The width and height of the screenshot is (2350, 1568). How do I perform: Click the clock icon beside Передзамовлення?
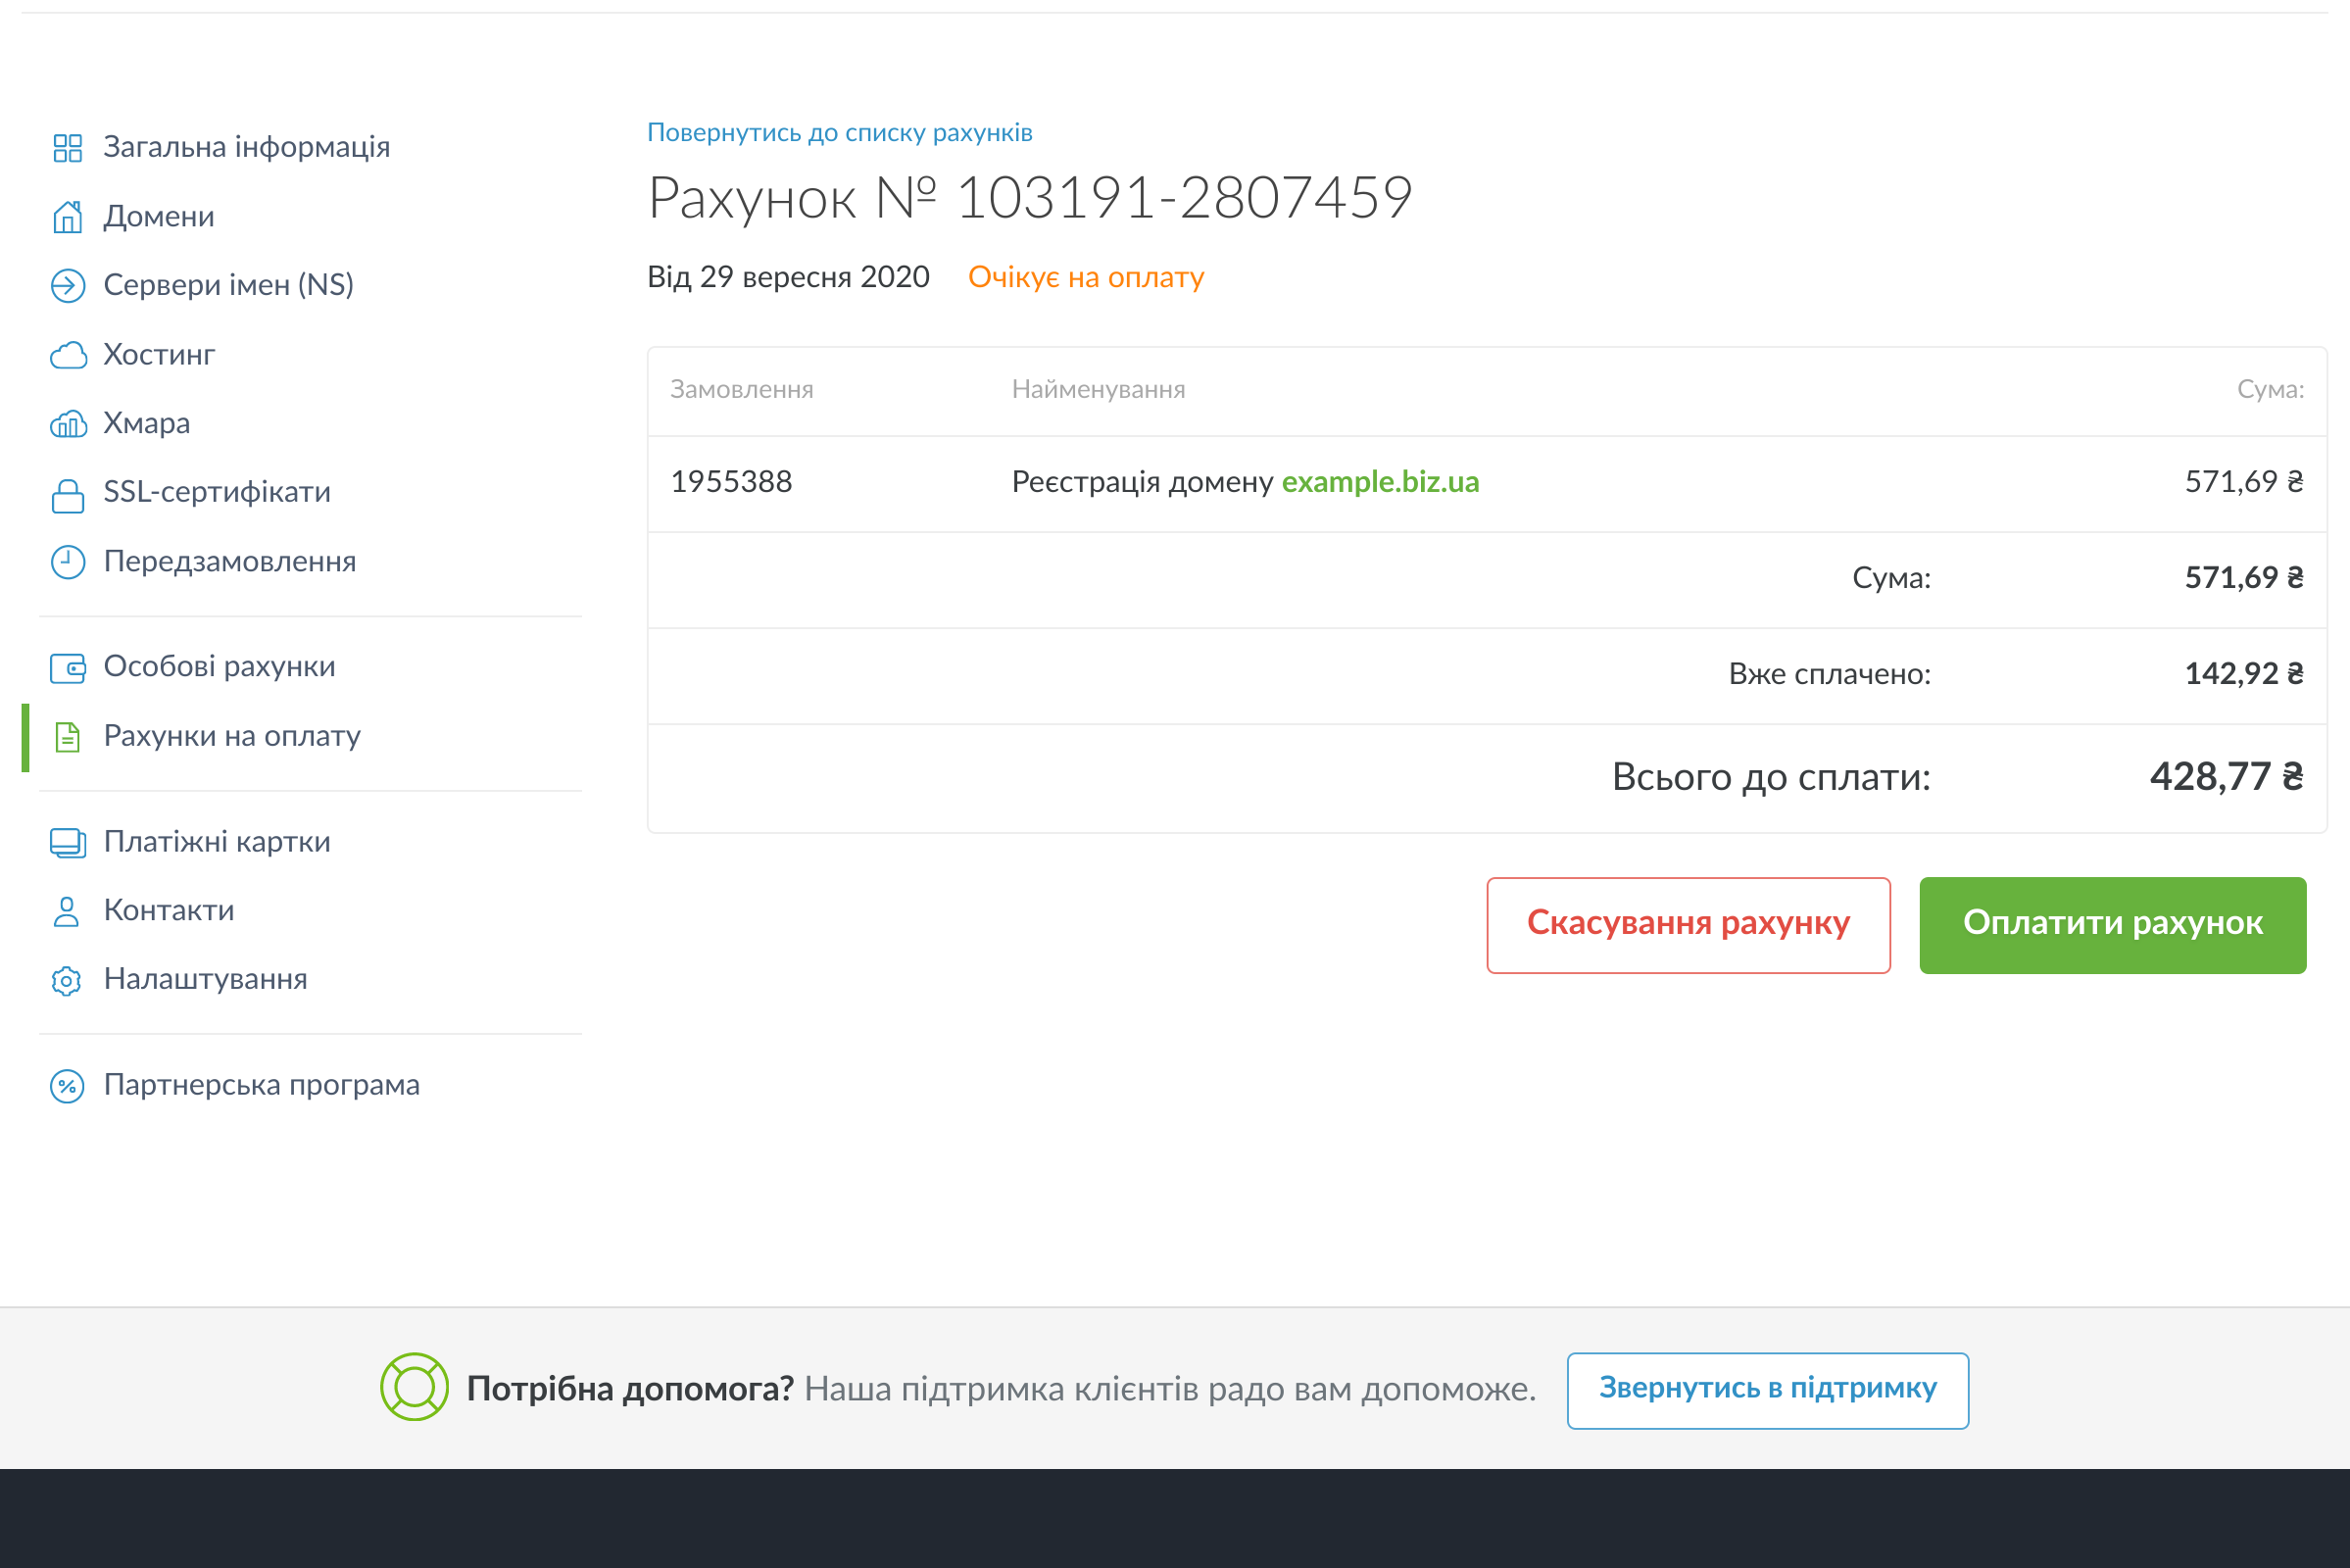pyautogui.click(x=67, y=562)
